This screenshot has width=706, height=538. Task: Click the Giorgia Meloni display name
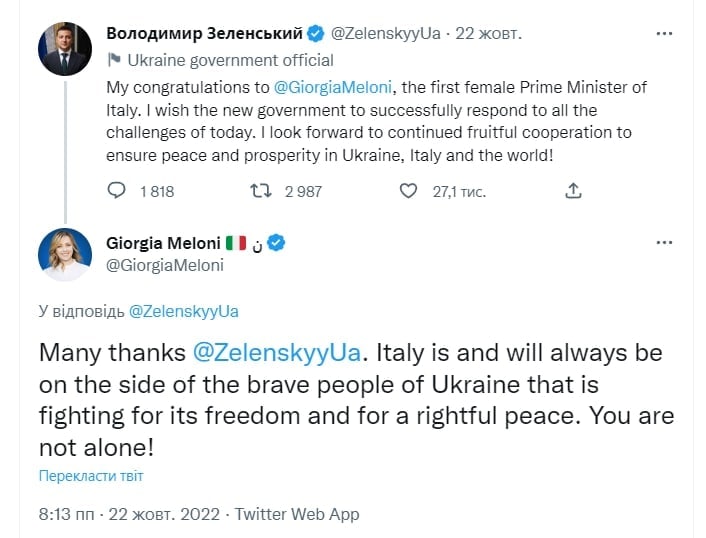tap(160, 243)
